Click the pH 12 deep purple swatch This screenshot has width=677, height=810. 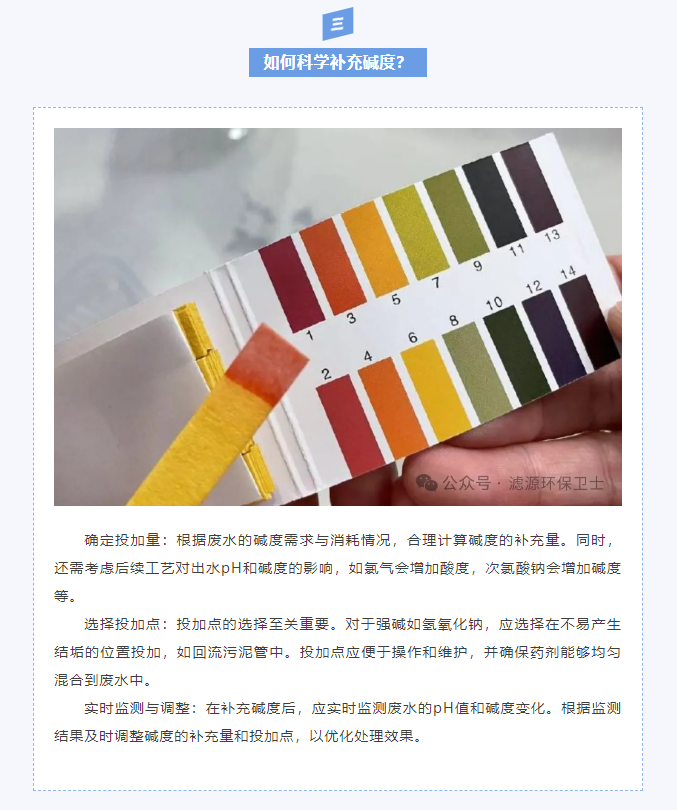555,338
